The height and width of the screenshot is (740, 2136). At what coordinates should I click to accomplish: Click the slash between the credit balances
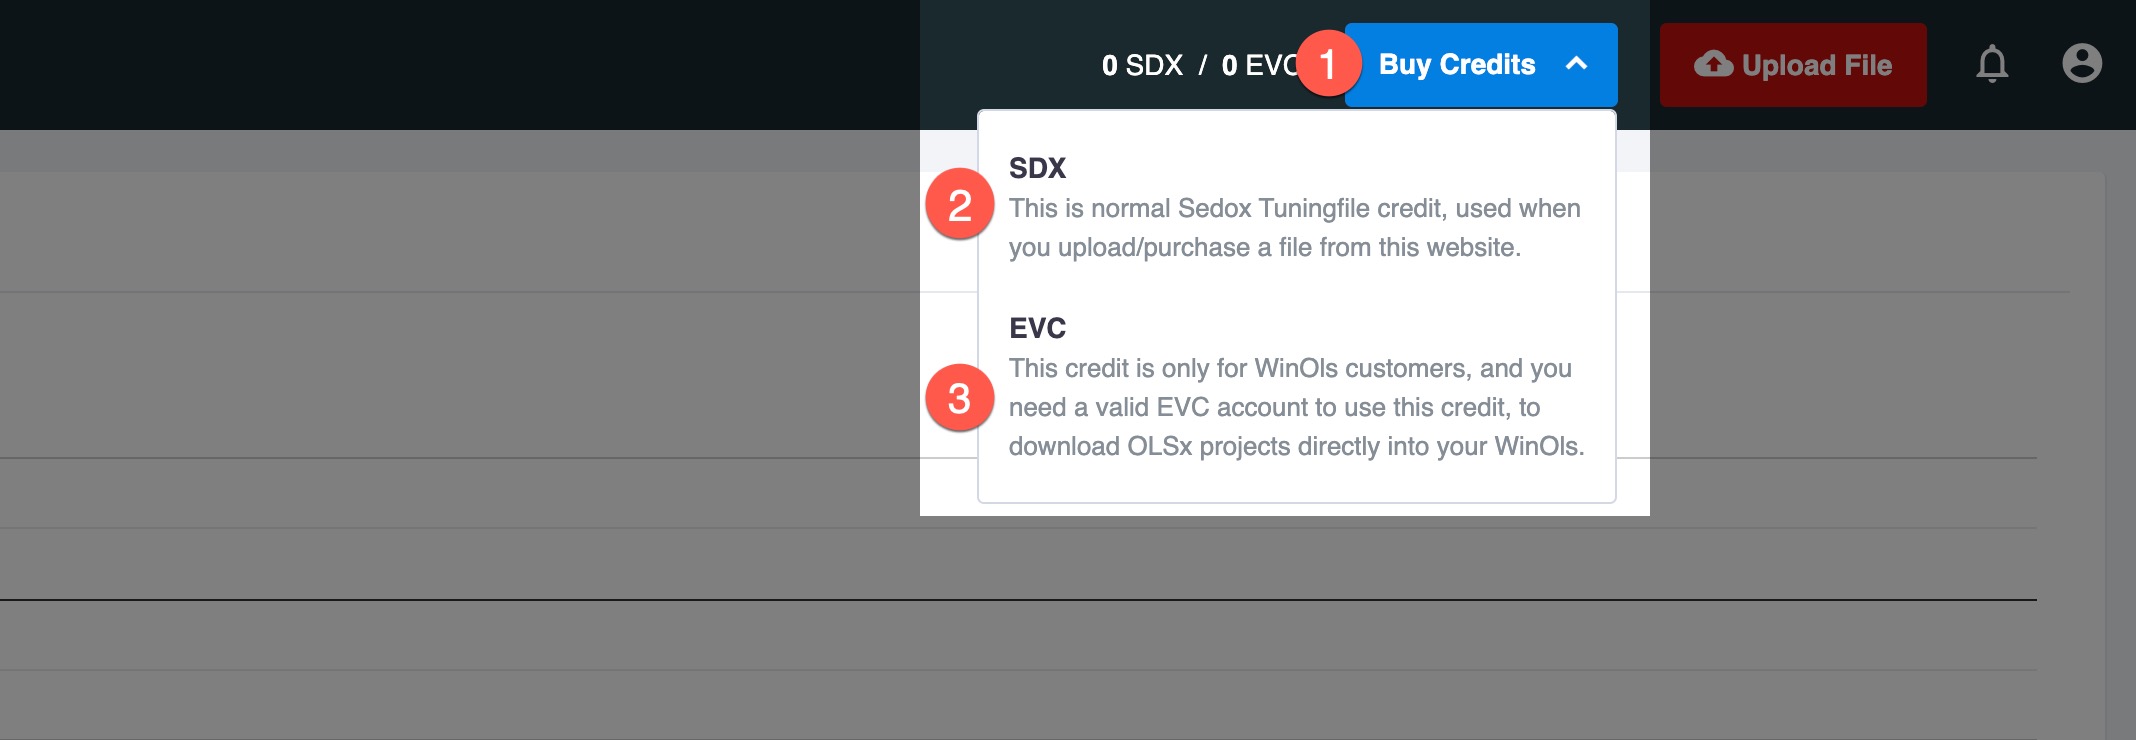1202,66
